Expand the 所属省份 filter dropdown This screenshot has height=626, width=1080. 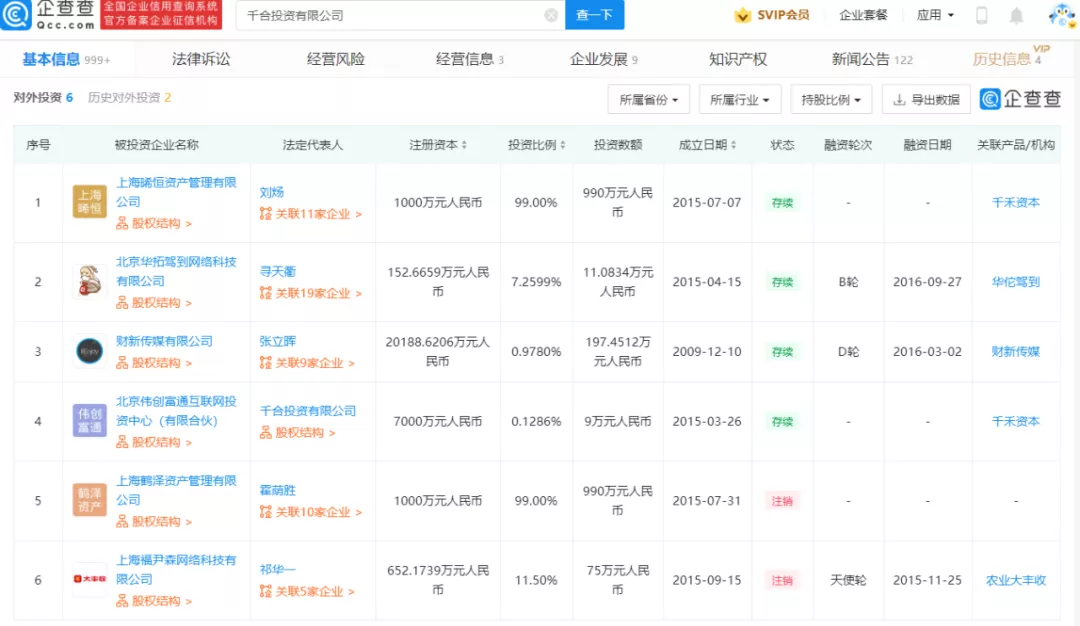click(x=648, y=100)
